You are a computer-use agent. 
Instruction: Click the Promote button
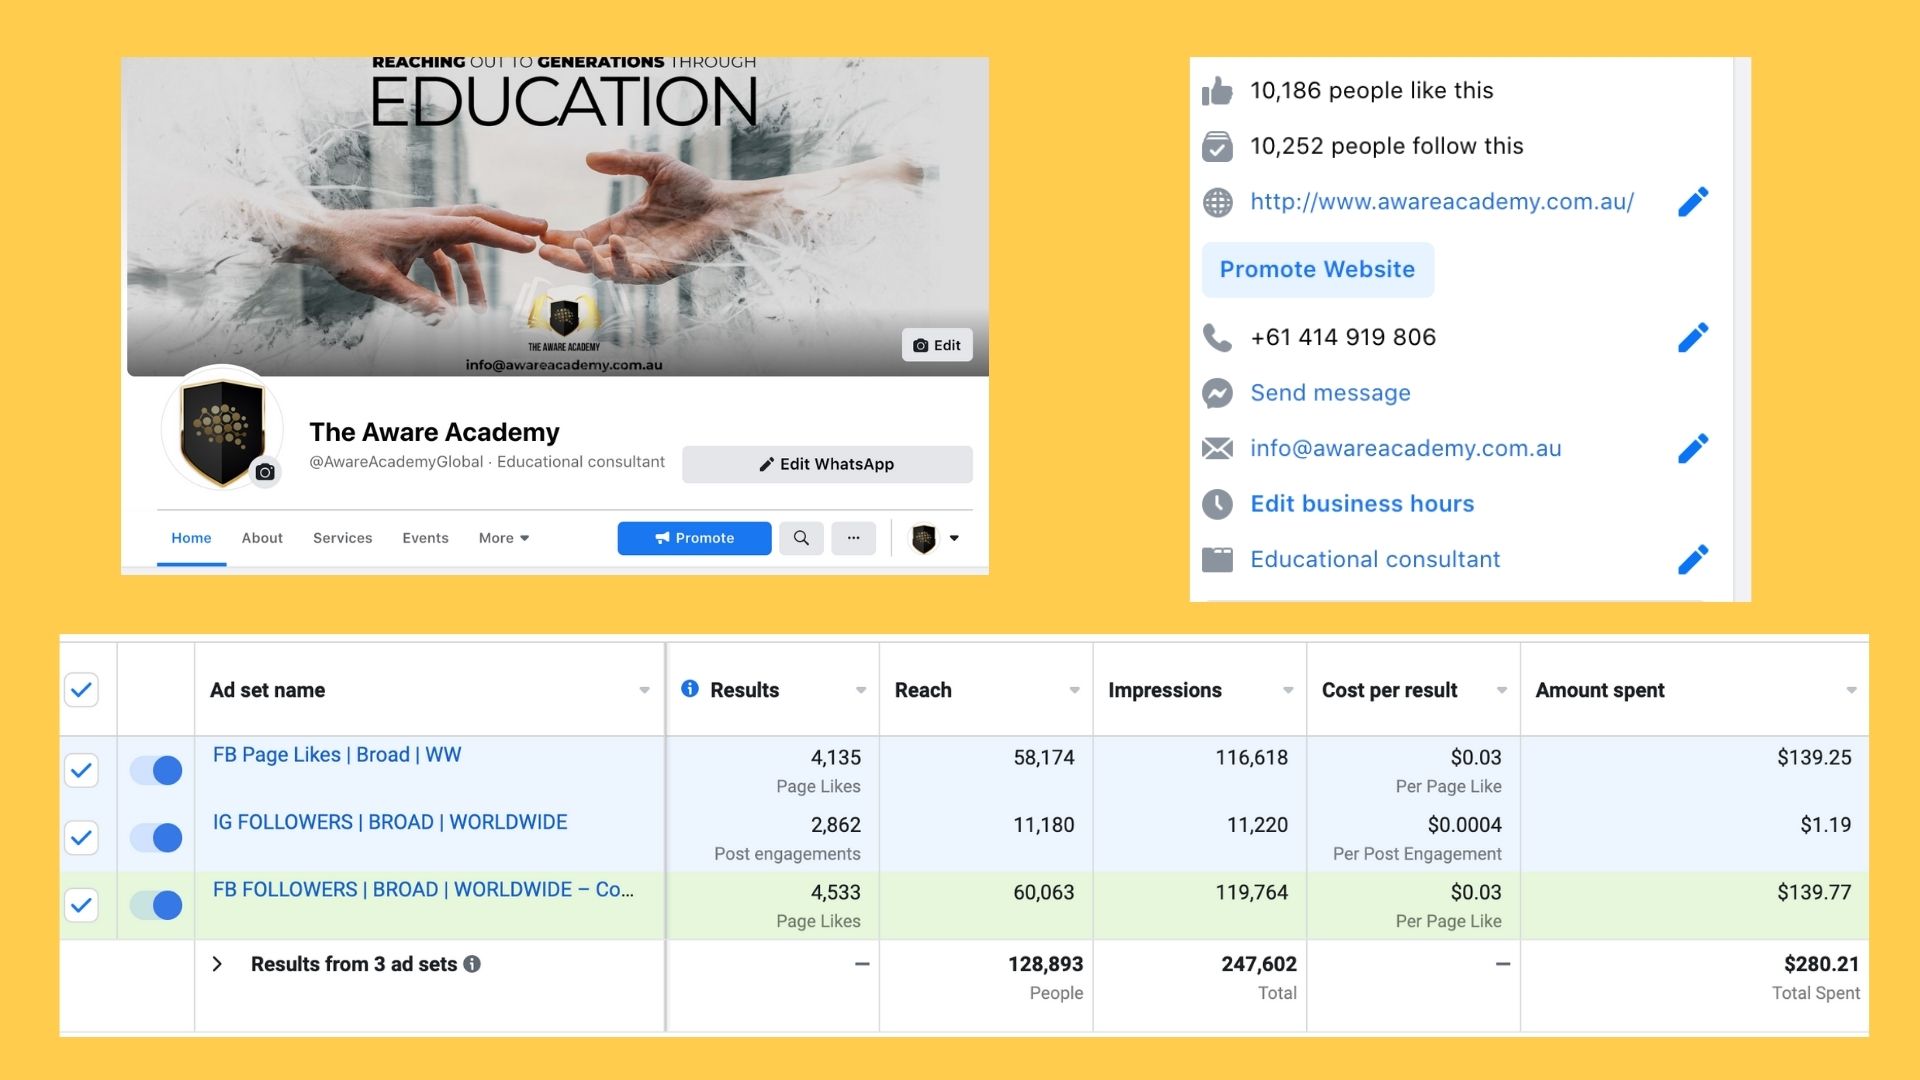[694, 538]
